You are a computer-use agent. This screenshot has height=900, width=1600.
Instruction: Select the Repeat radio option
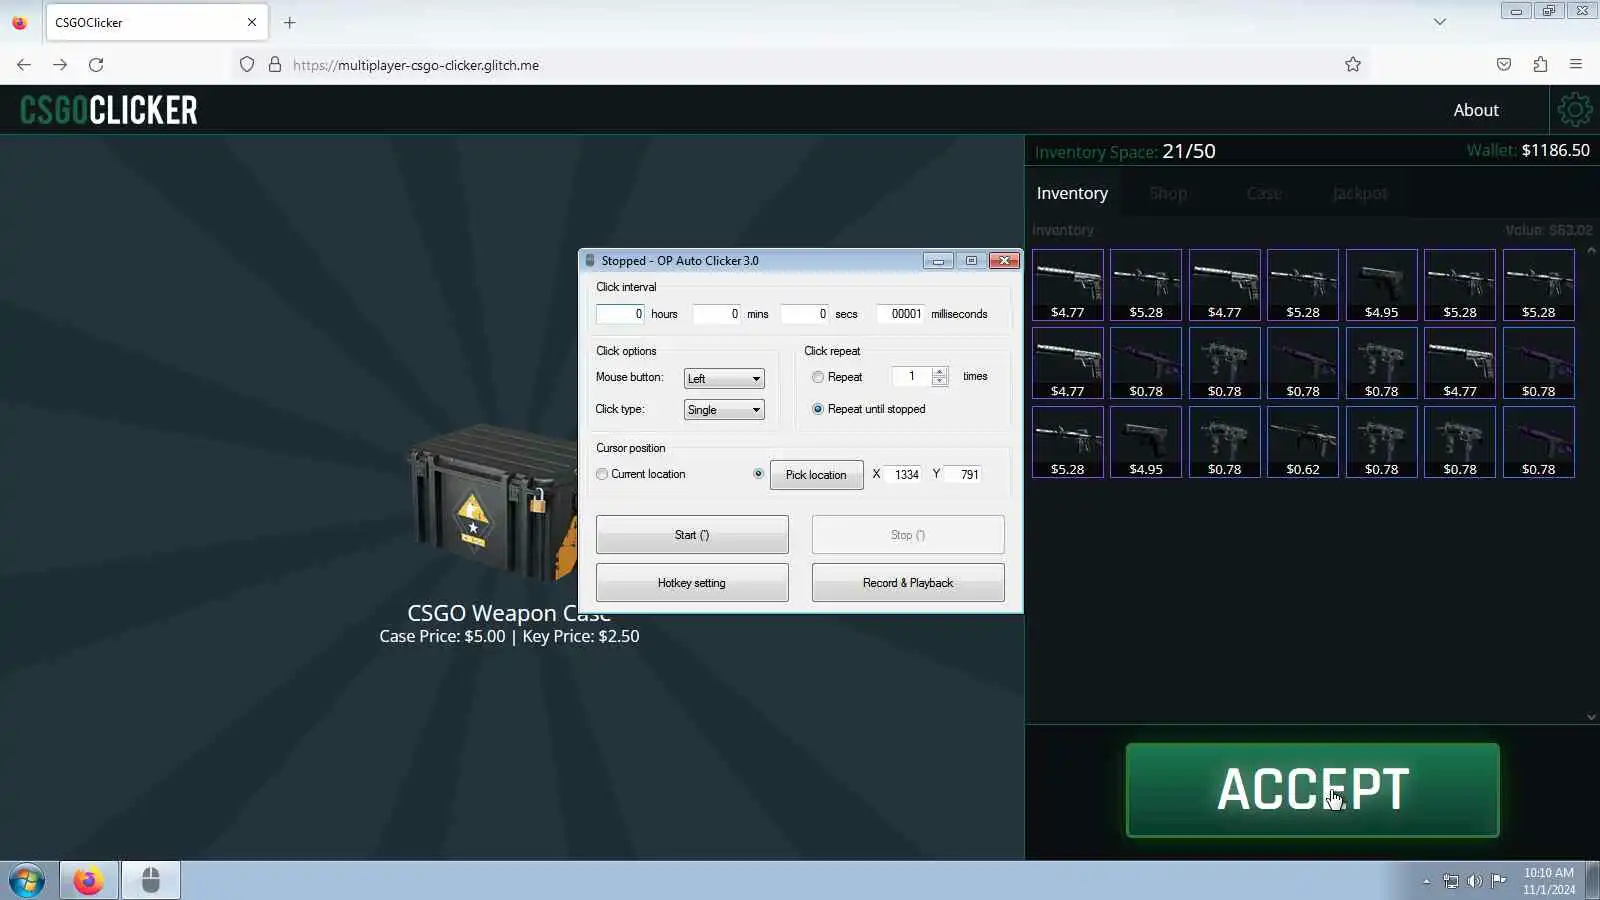coord(818,377)
